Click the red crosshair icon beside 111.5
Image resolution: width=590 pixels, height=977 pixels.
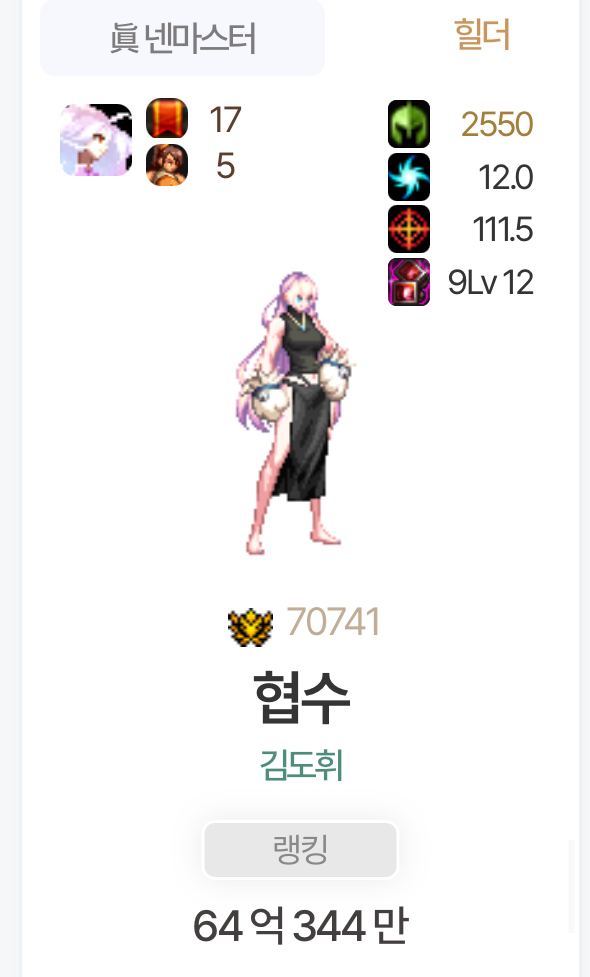tap(409, 229)
